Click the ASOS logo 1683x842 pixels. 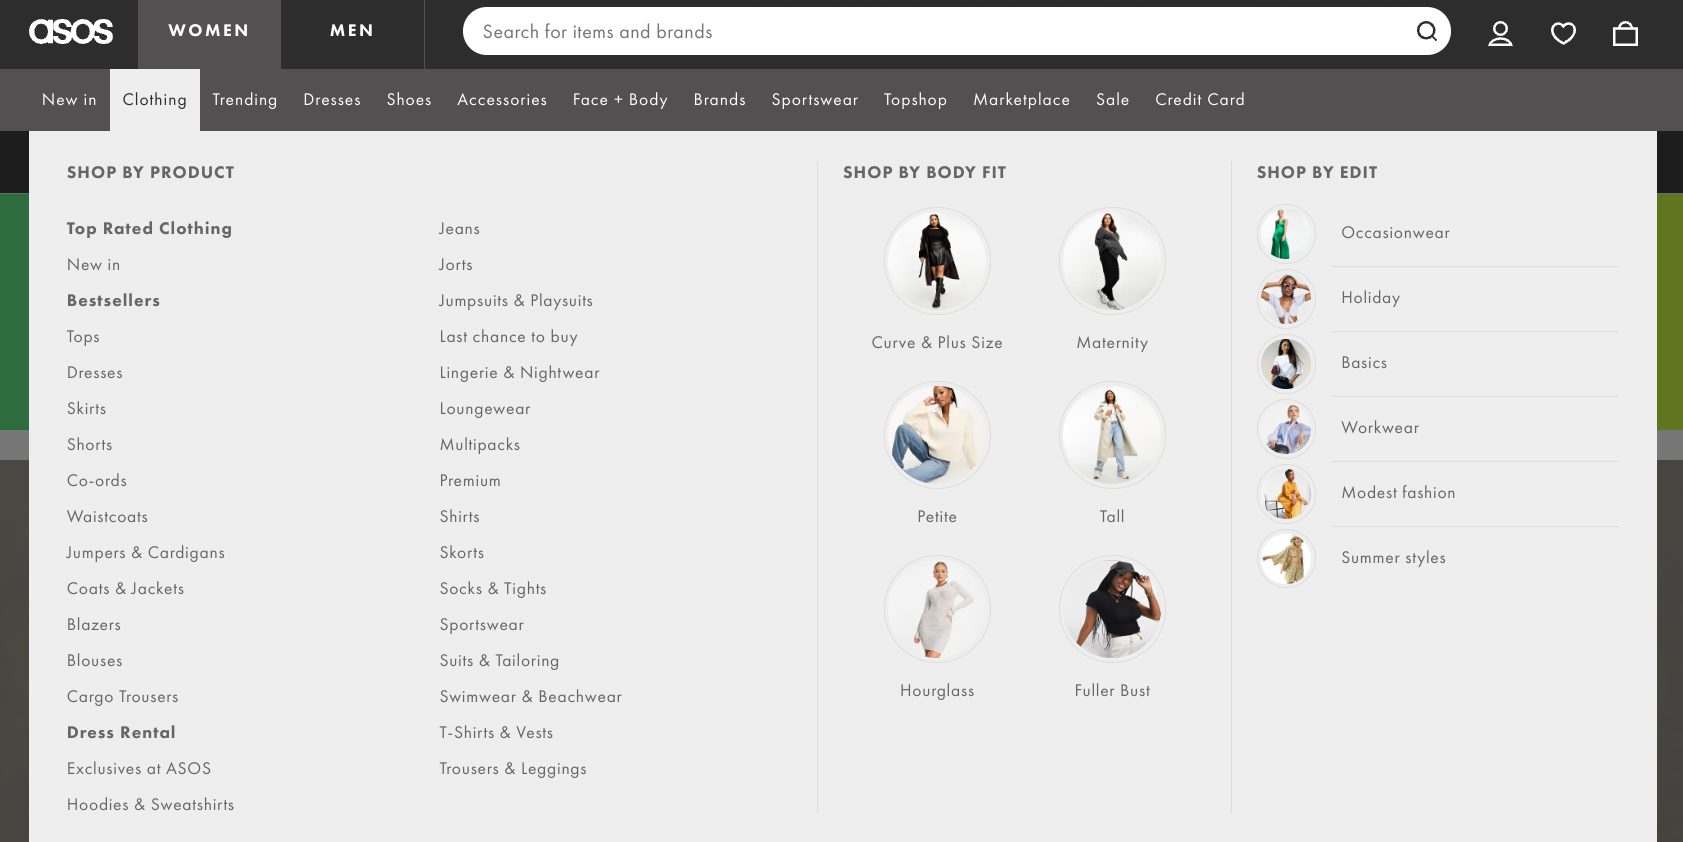point(70,32)
